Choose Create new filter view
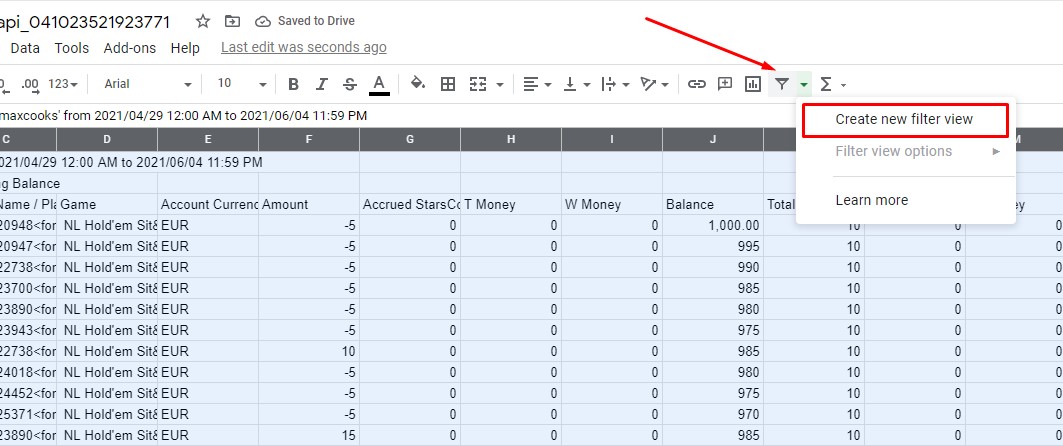This screenshot has width=1063, height=446. (x=905, y=119)
